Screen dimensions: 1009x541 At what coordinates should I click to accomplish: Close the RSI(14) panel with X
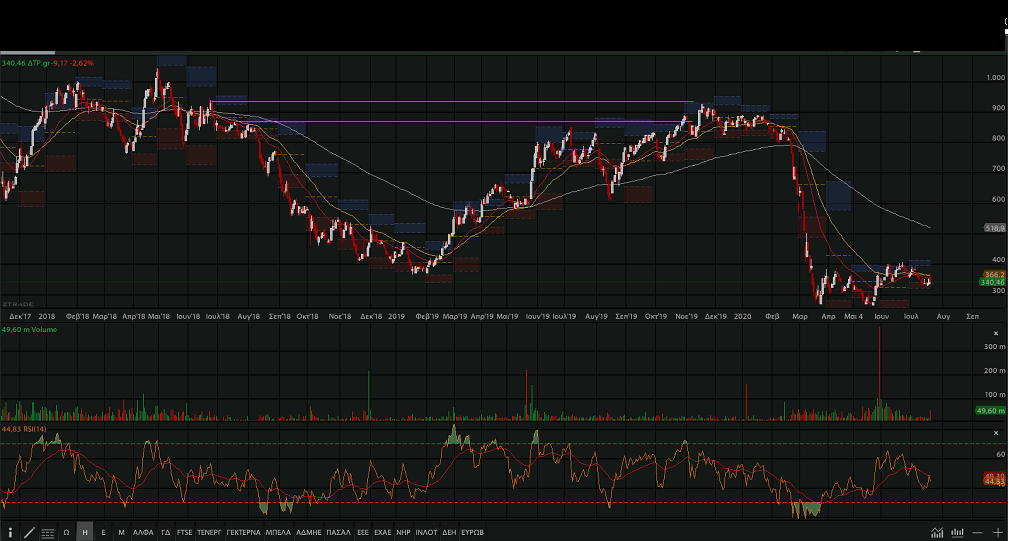[995, 433]
